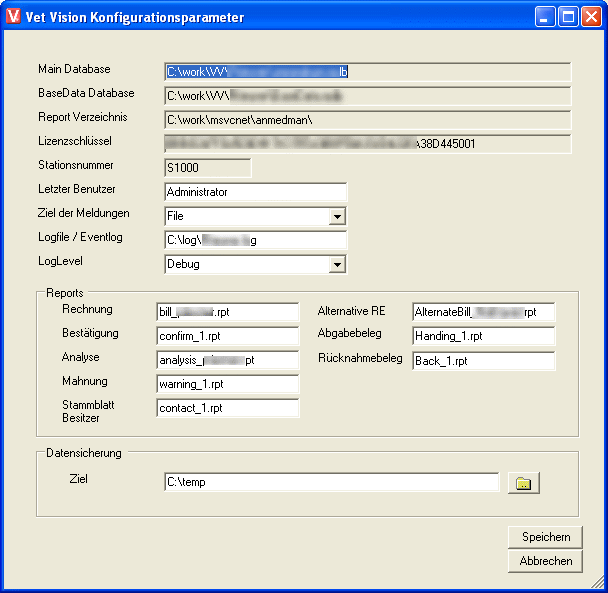Click the Alternative RE label

(351, 311)
